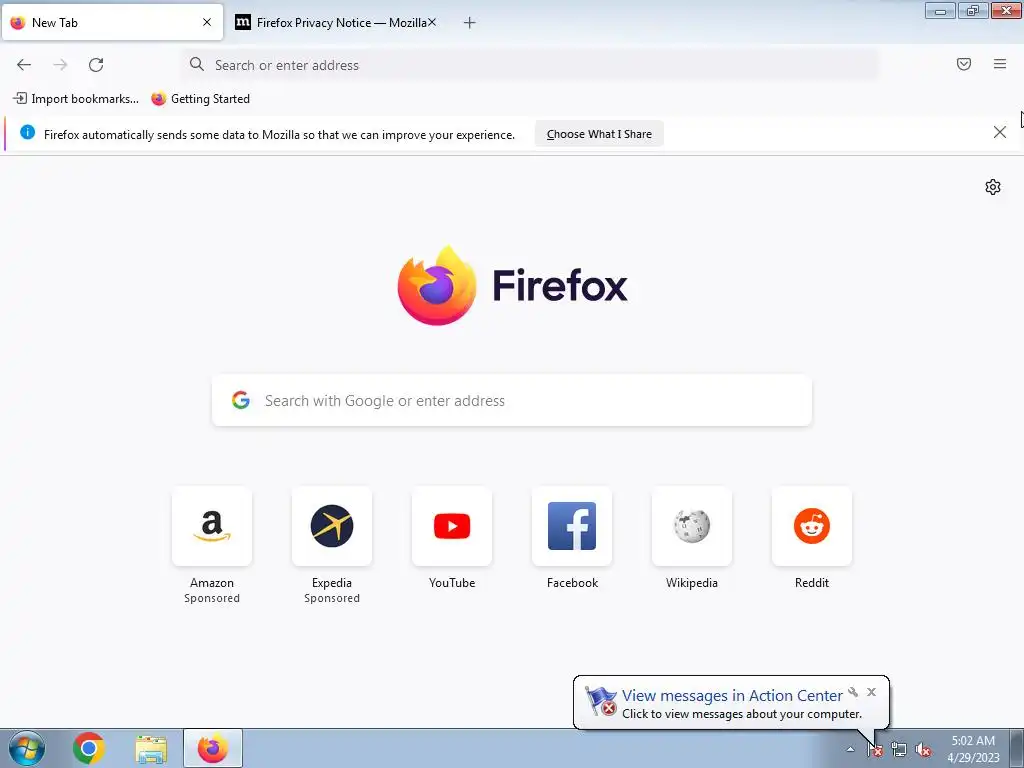1024x768 pixels.
Task: Reload the current page
Action: tap(96, 65)
